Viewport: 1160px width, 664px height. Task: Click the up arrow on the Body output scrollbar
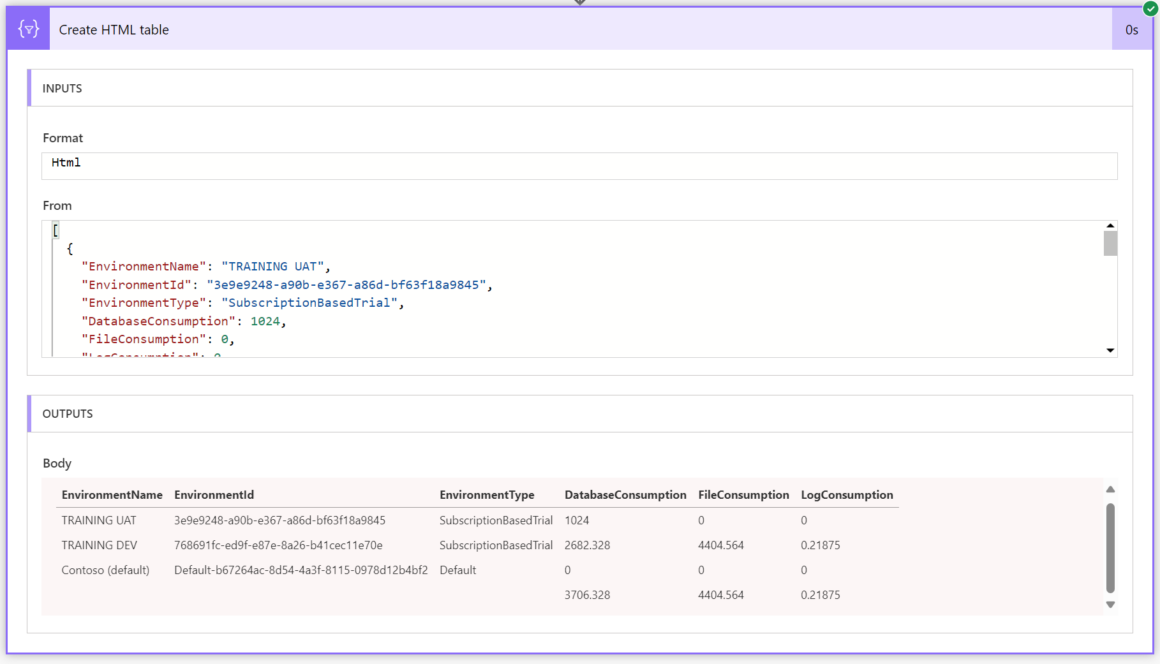[x=1110, y=487]
